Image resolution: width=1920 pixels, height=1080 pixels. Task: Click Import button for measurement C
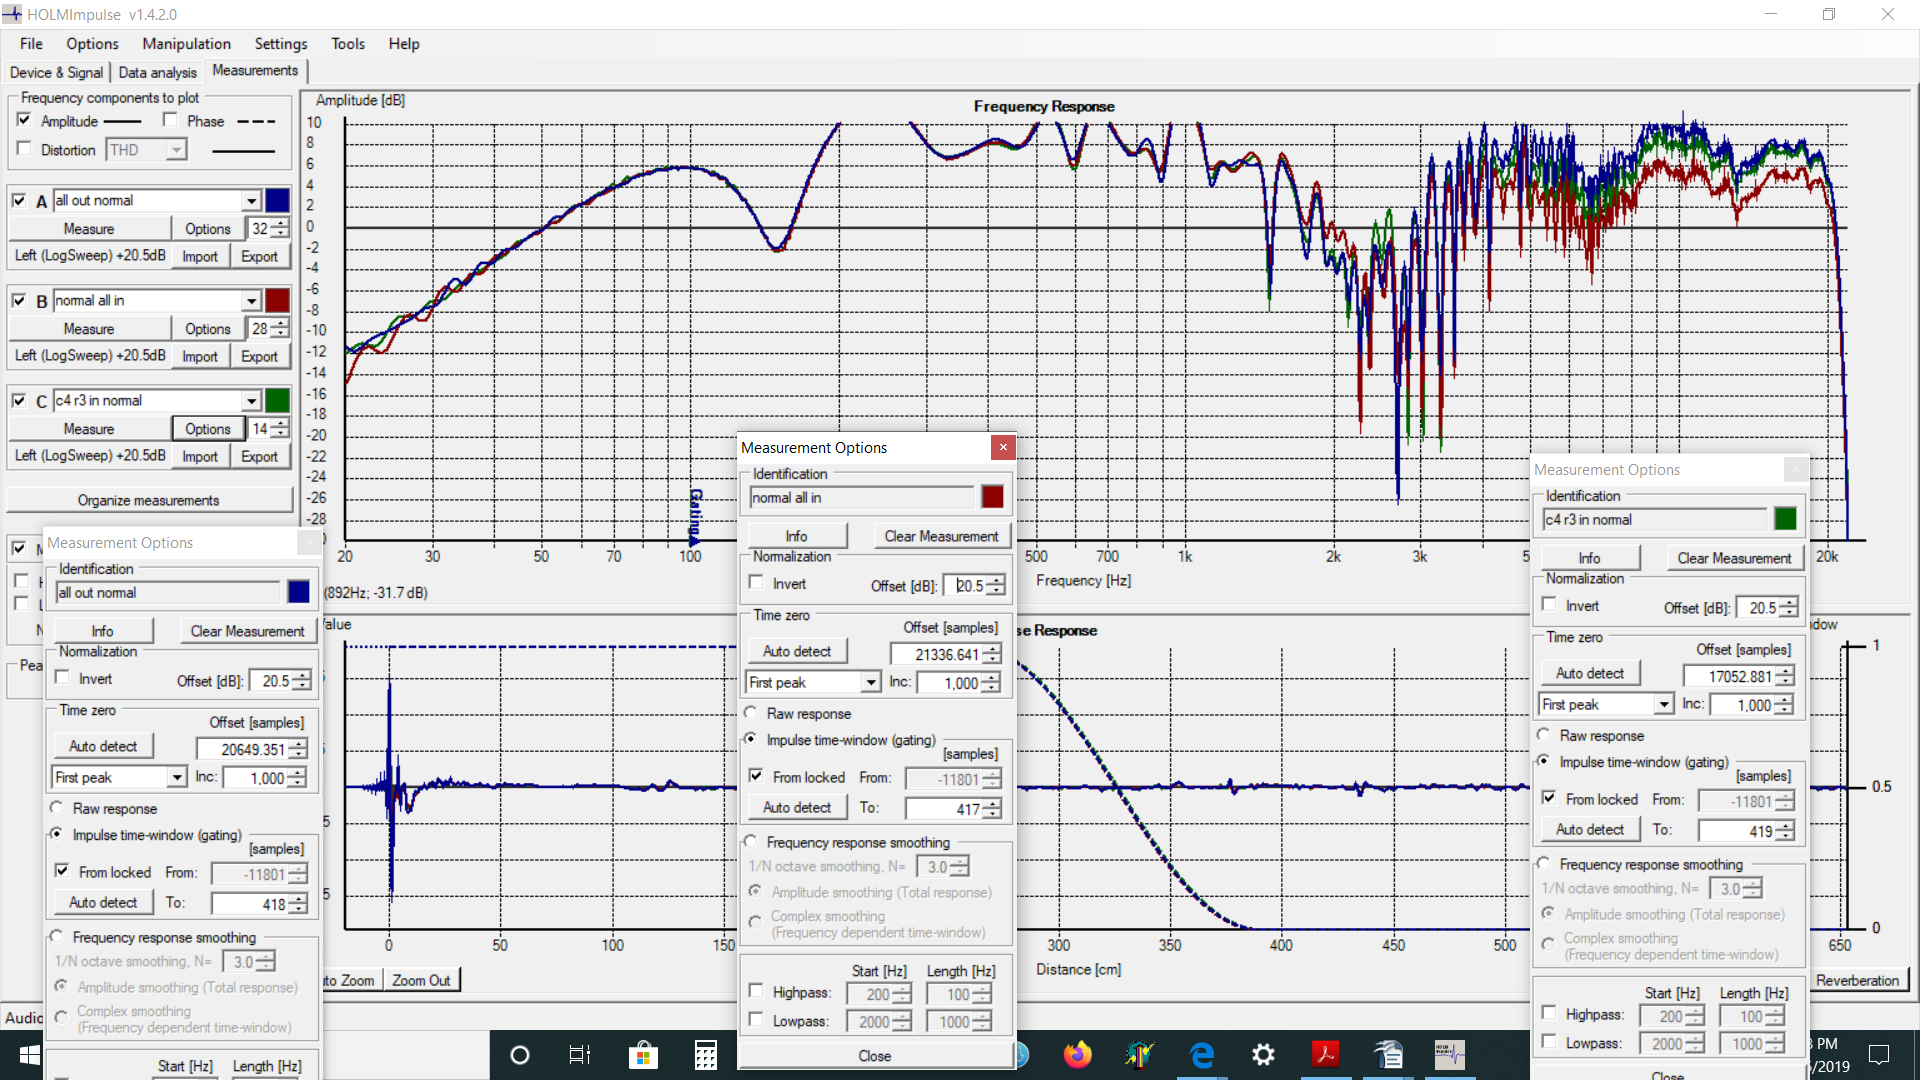[x=200, y=457]
